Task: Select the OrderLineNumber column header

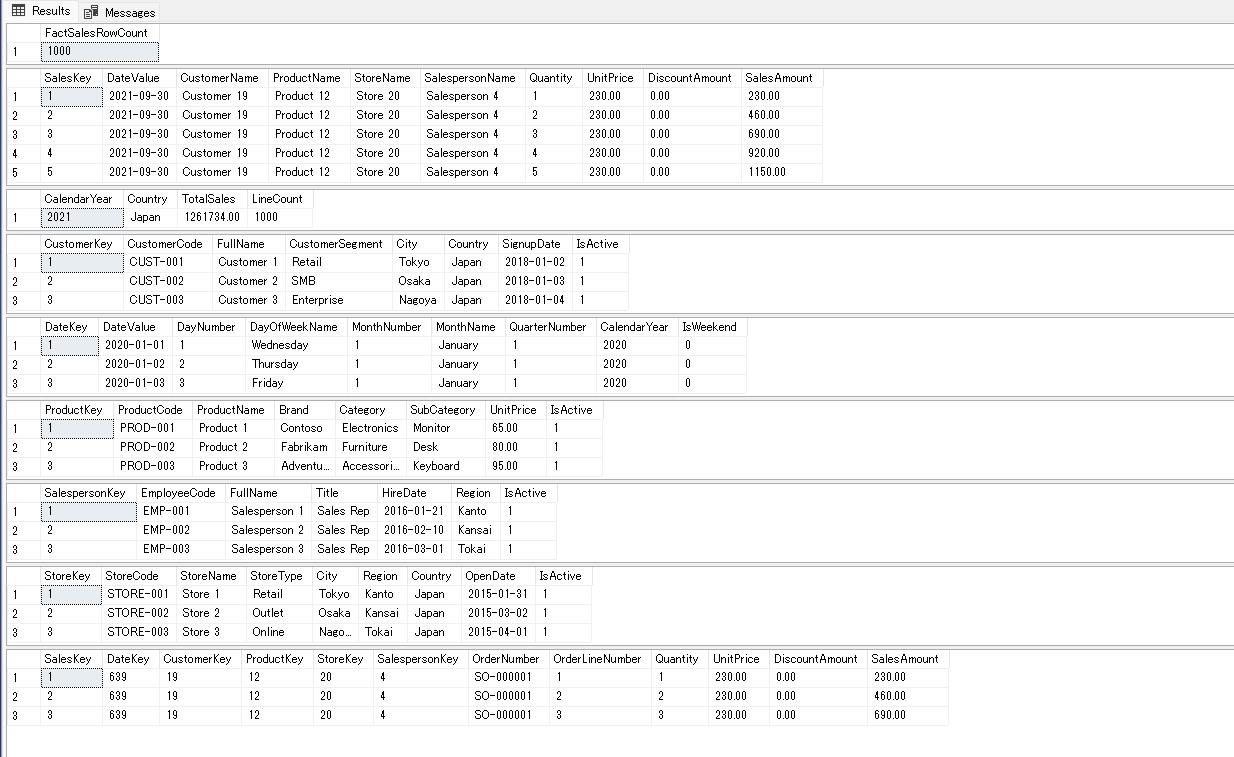Action: pyautogui.click(x=600, y=659)
